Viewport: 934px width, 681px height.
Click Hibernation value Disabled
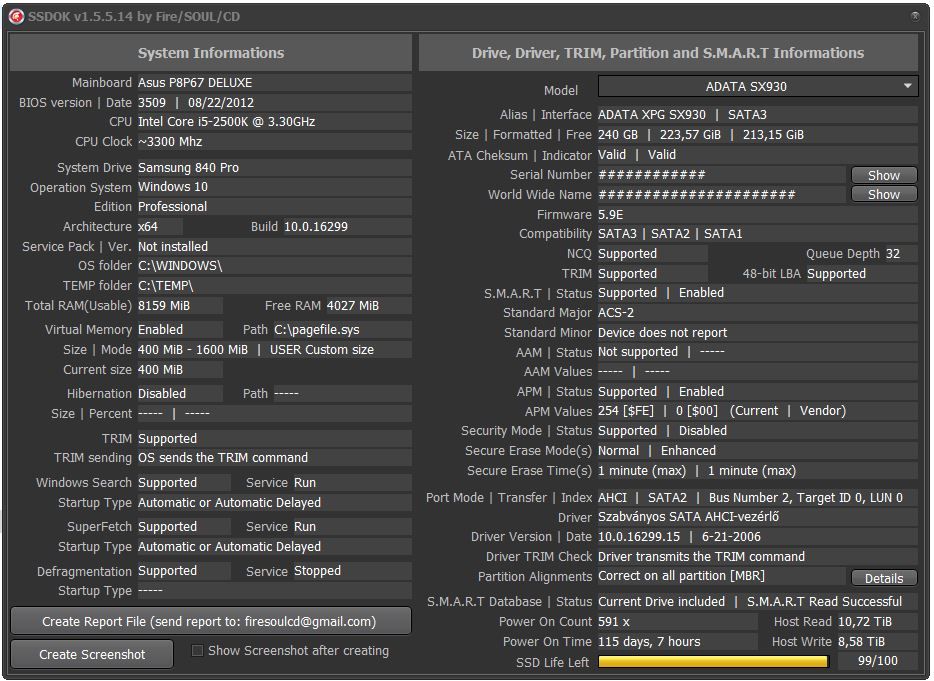point(162,394)
